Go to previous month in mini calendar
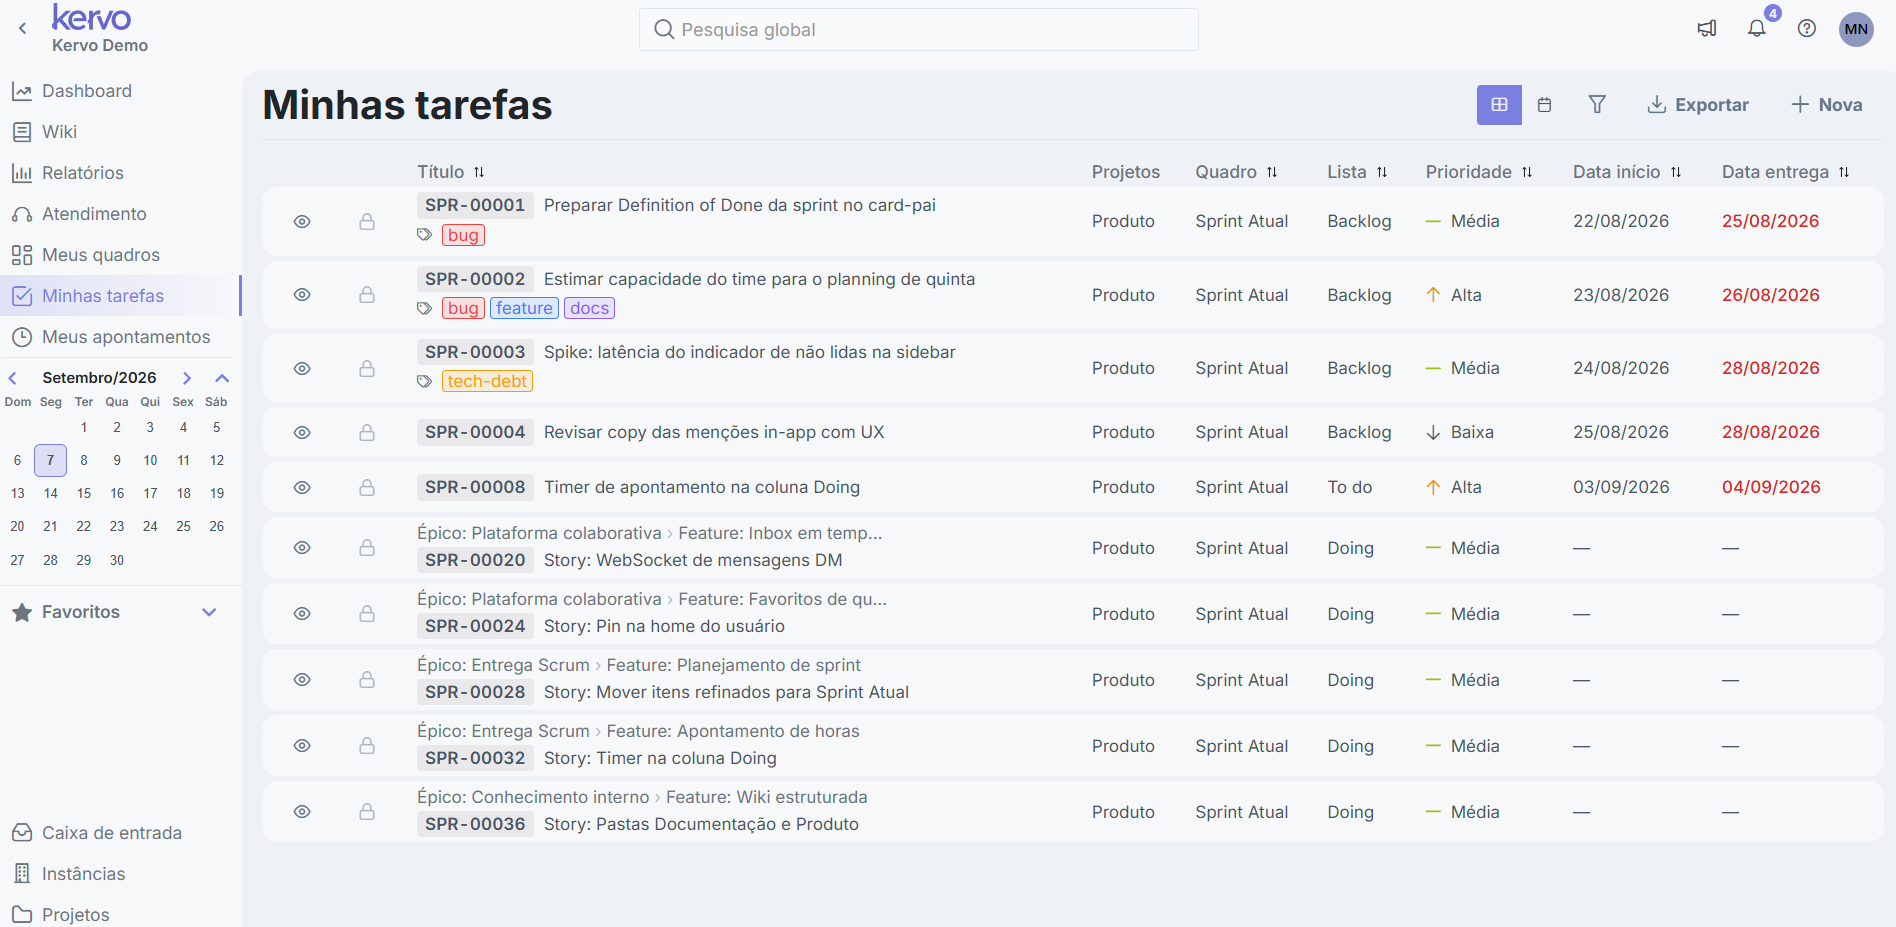The image size is (1896, 927). click(13, 378)
